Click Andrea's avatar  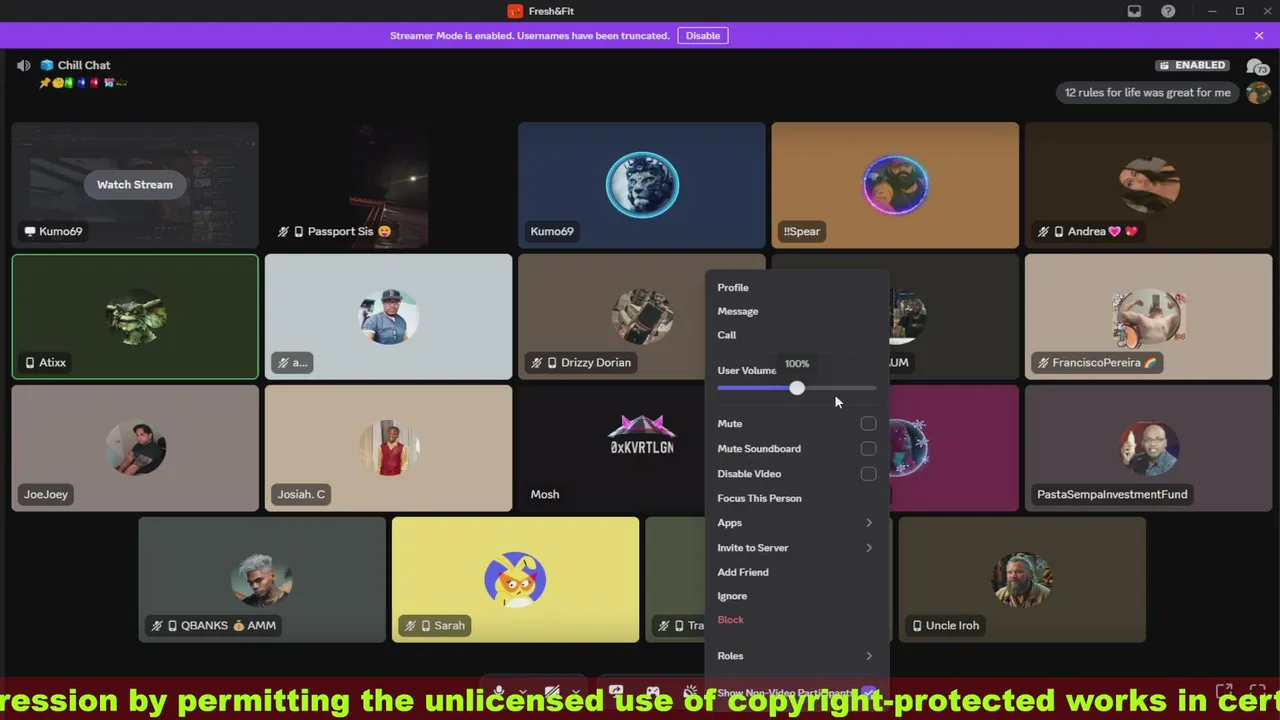1149,185
